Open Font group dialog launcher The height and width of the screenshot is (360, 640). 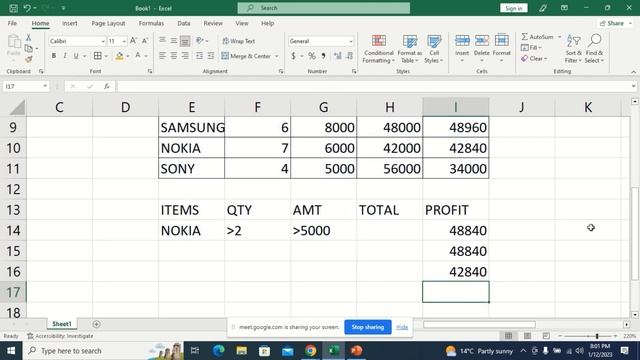click(x=150, y=71)
